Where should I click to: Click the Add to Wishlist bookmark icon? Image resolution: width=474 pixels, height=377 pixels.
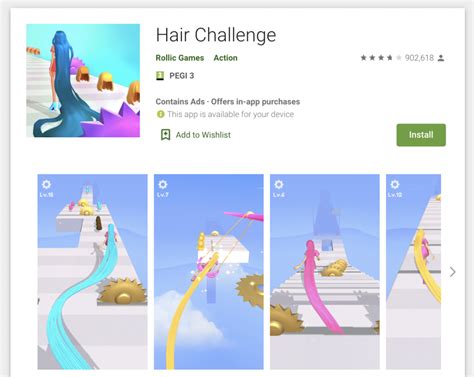tap(165, 135)
